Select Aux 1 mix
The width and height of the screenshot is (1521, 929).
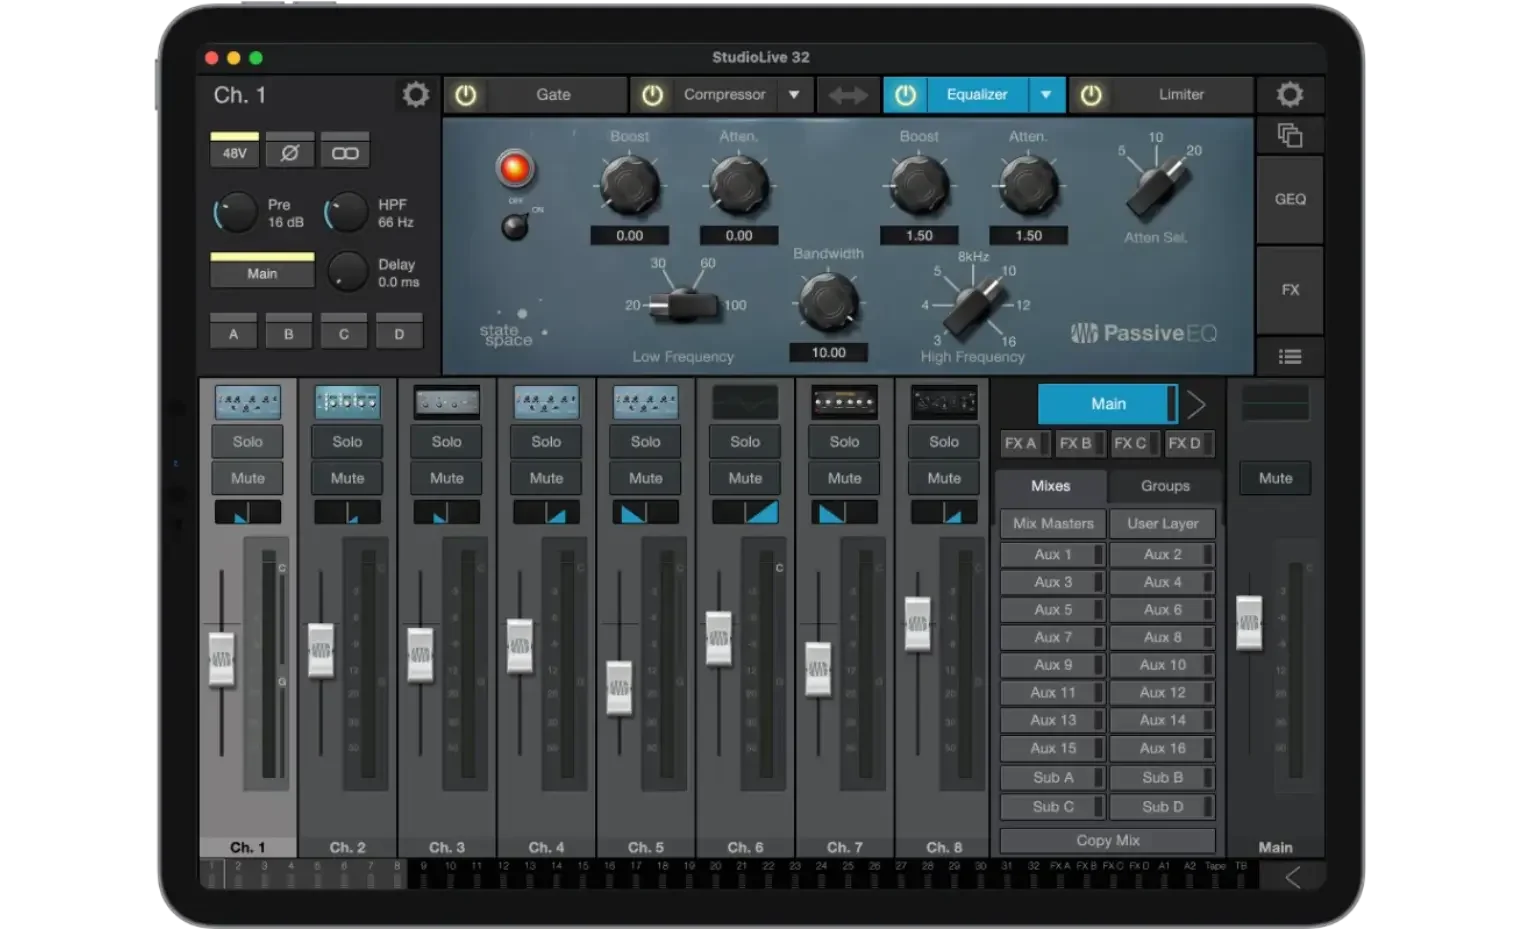(x=1053, y=554)
